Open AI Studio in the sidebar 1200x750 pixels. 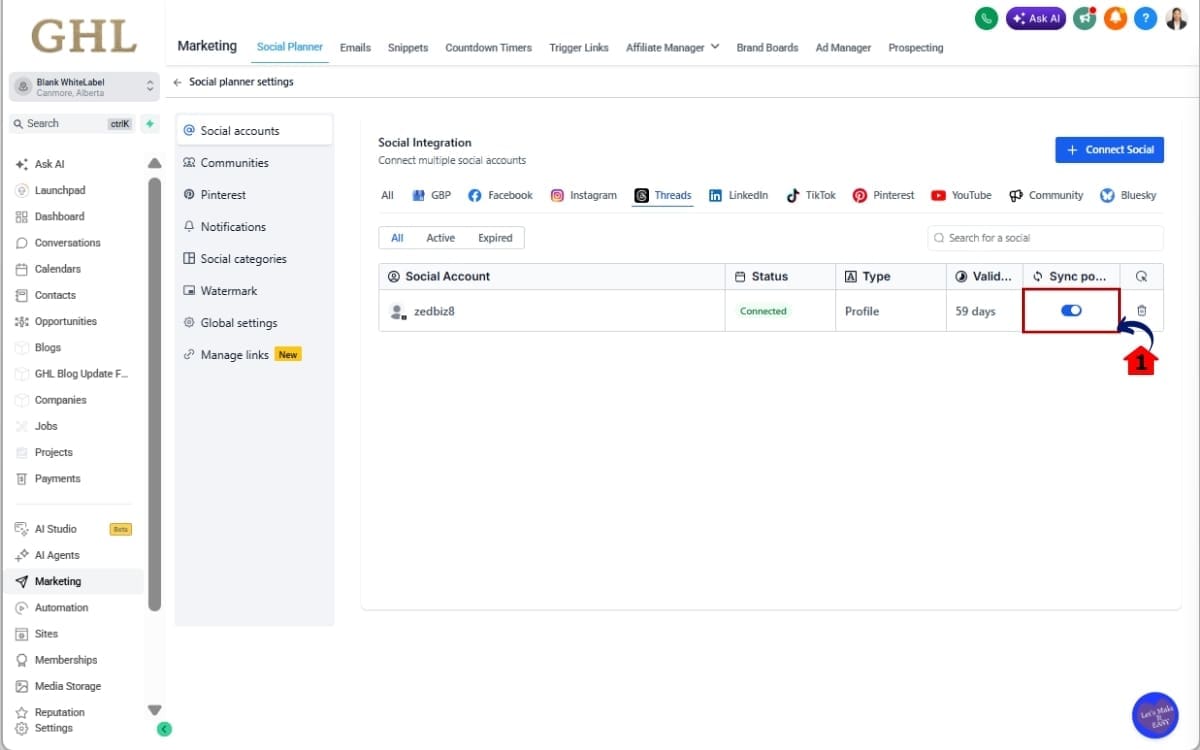point(55,529)
